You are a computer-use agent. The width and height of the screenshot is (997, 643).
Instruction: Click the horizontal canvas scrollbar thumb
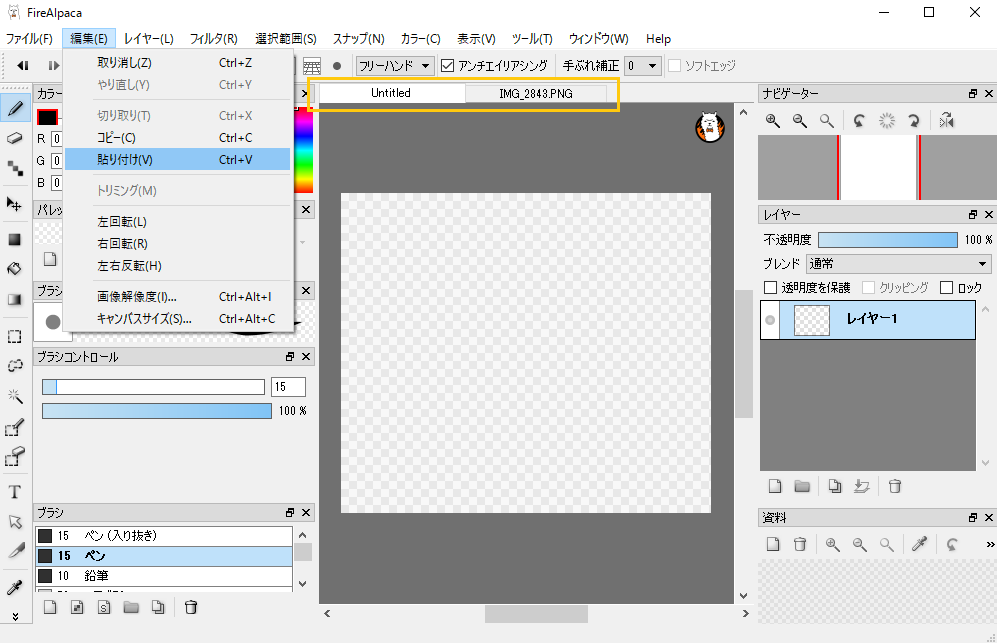pyautogui.click(x=536, y=614)
